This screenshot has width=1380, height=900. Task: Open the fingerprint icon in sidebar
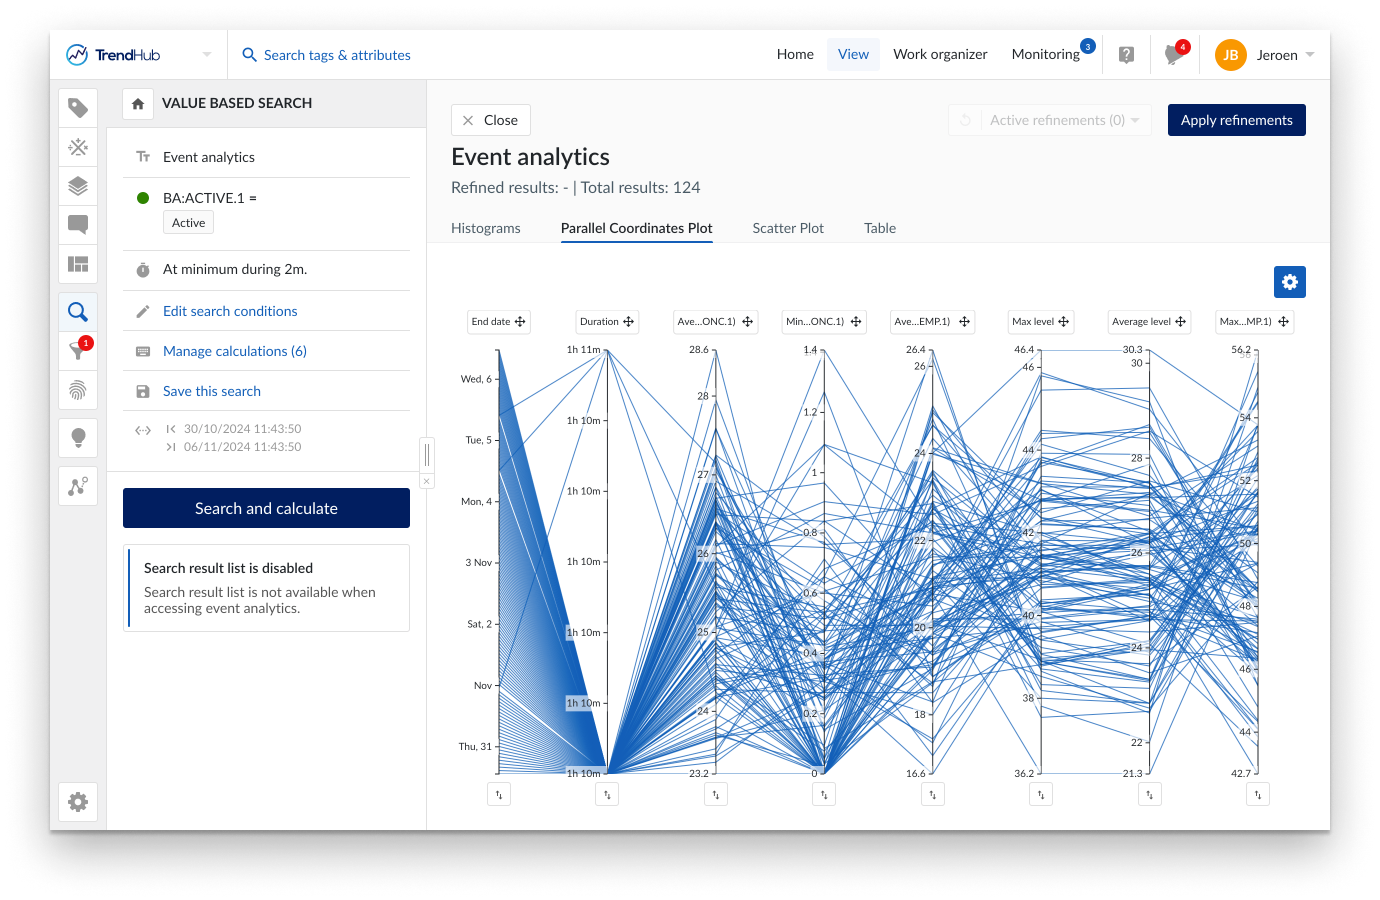pos(78,390)
